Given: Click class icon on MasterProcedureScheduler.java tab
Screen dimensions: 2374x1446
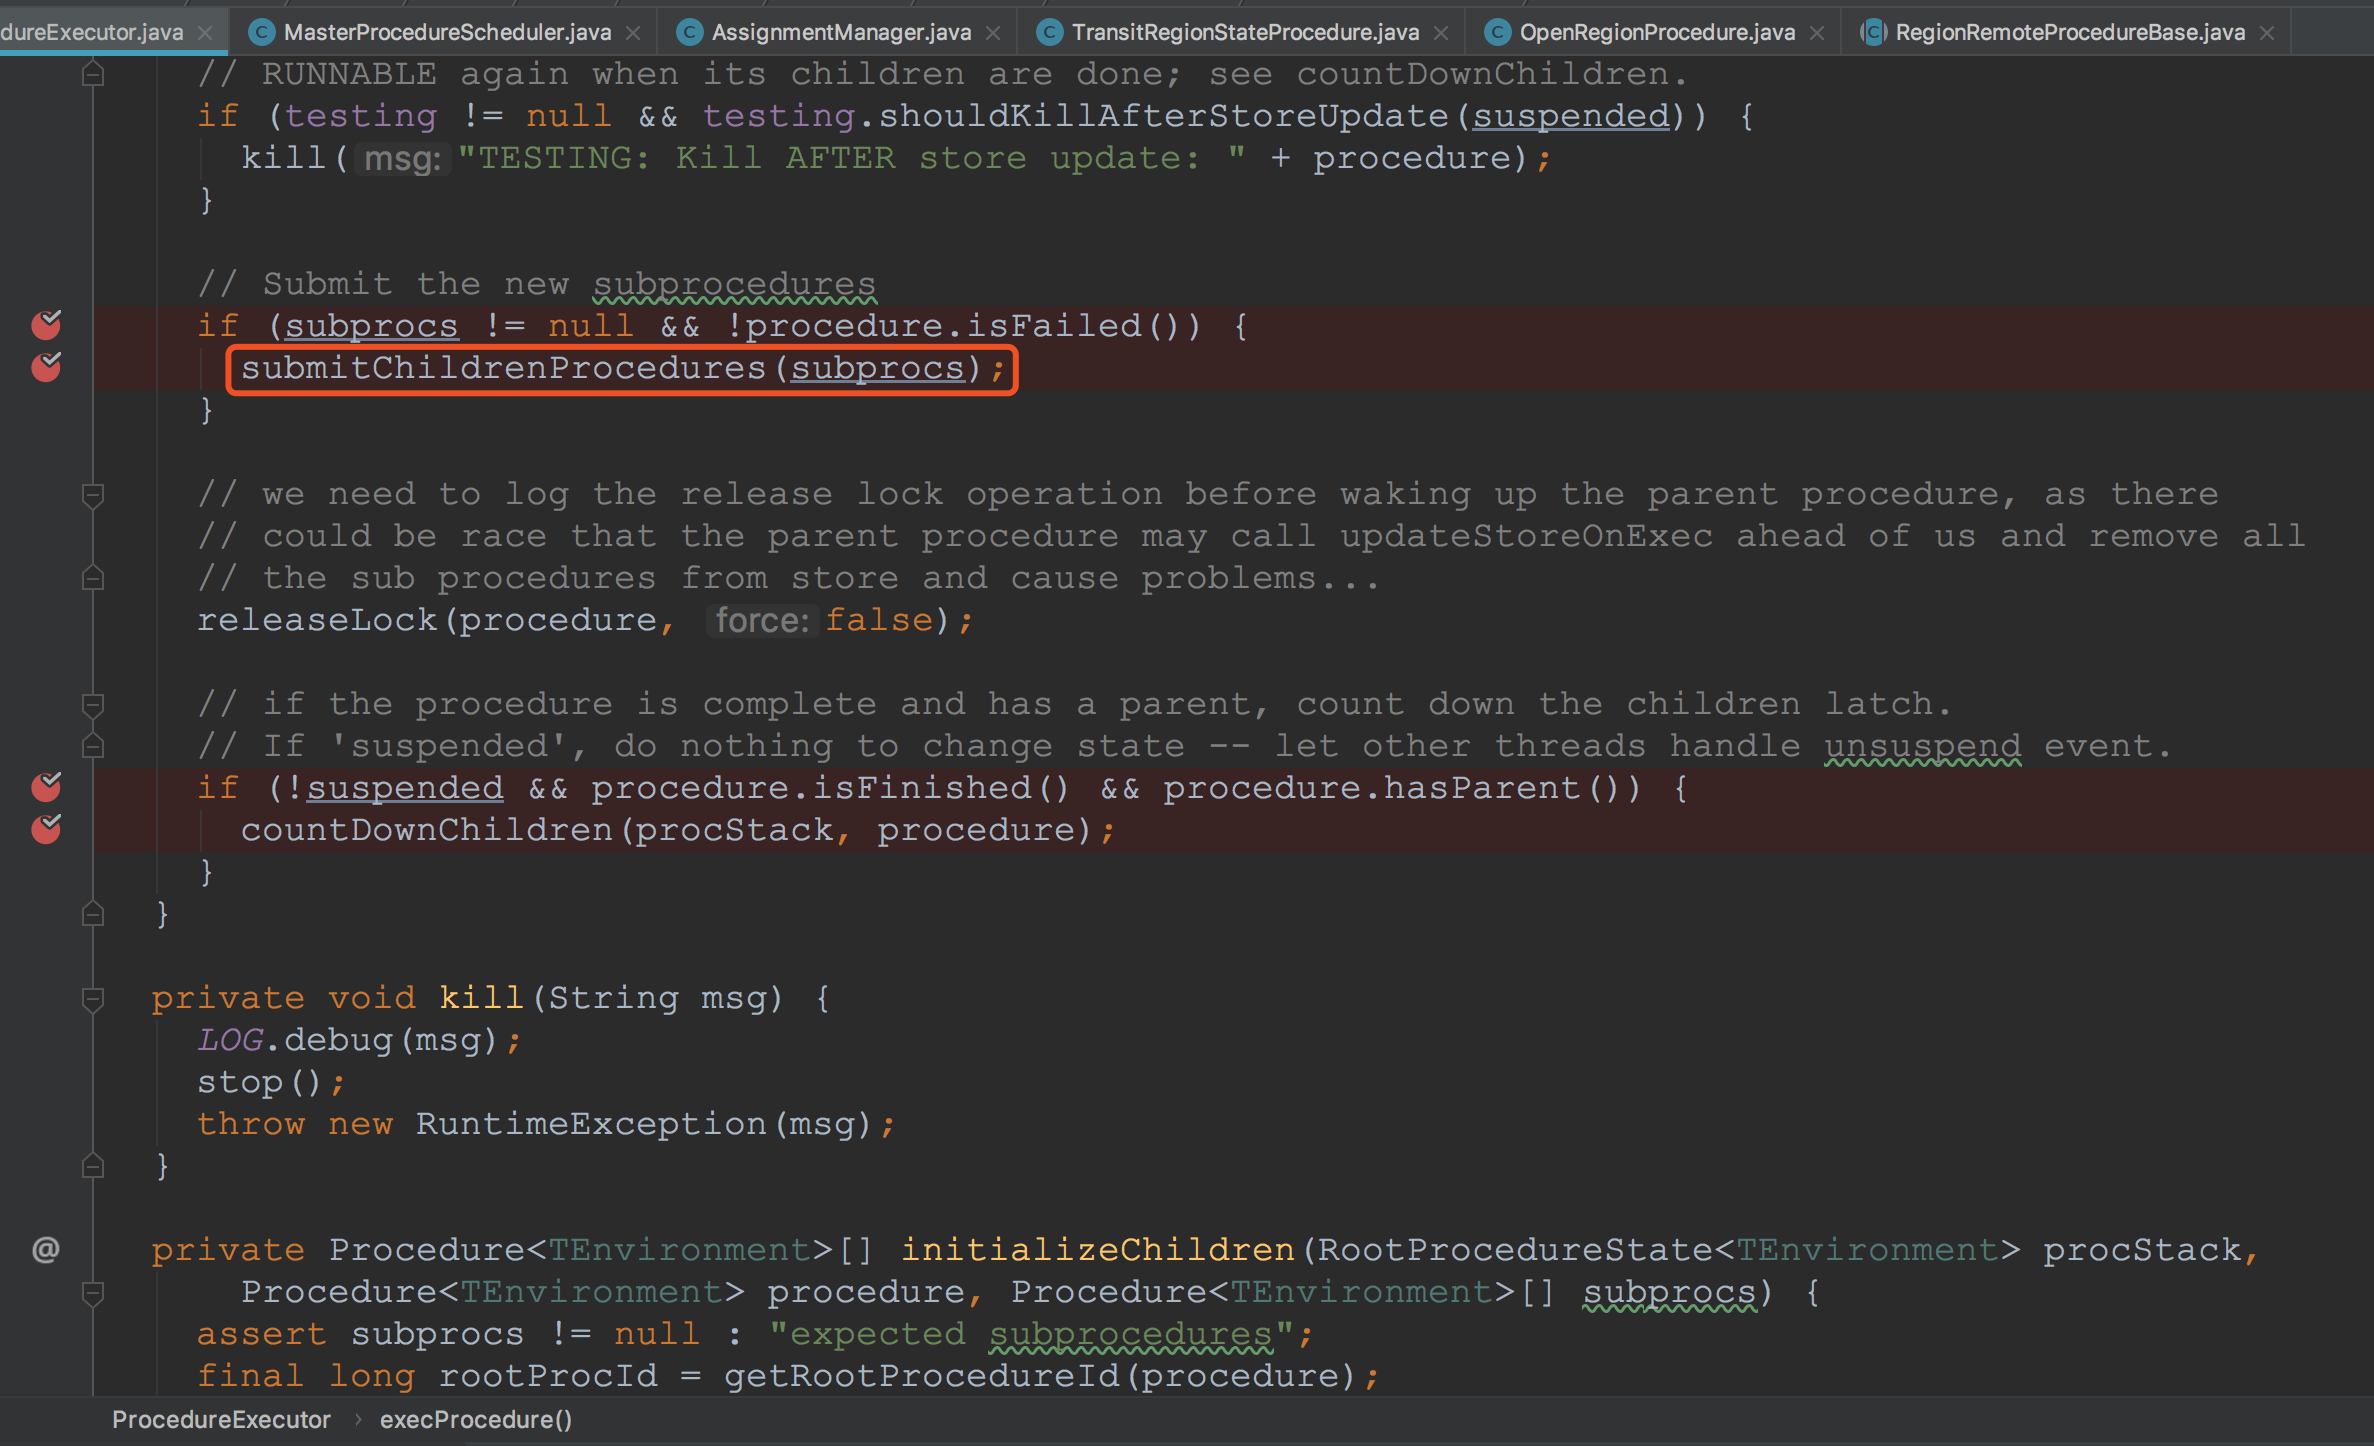Looking at the screenshot, I should [x=262, y=32].
